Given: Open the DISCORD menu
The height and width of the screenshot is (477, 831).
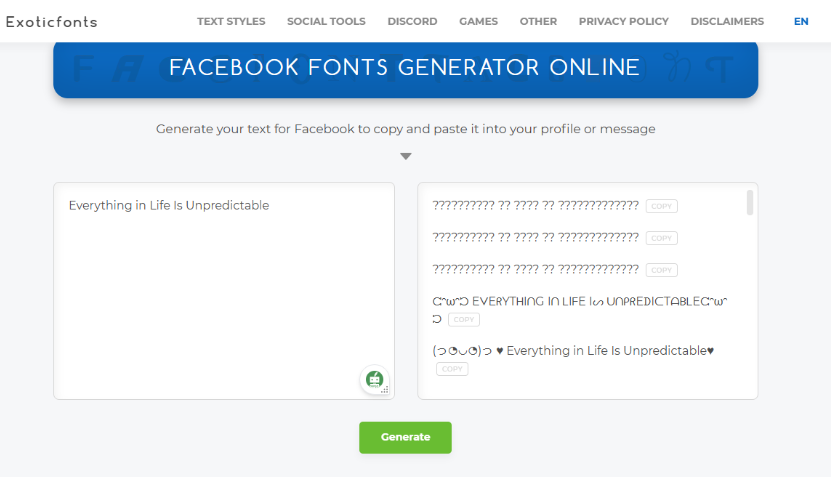Looking at the screenshot, I should coord(412,22).
